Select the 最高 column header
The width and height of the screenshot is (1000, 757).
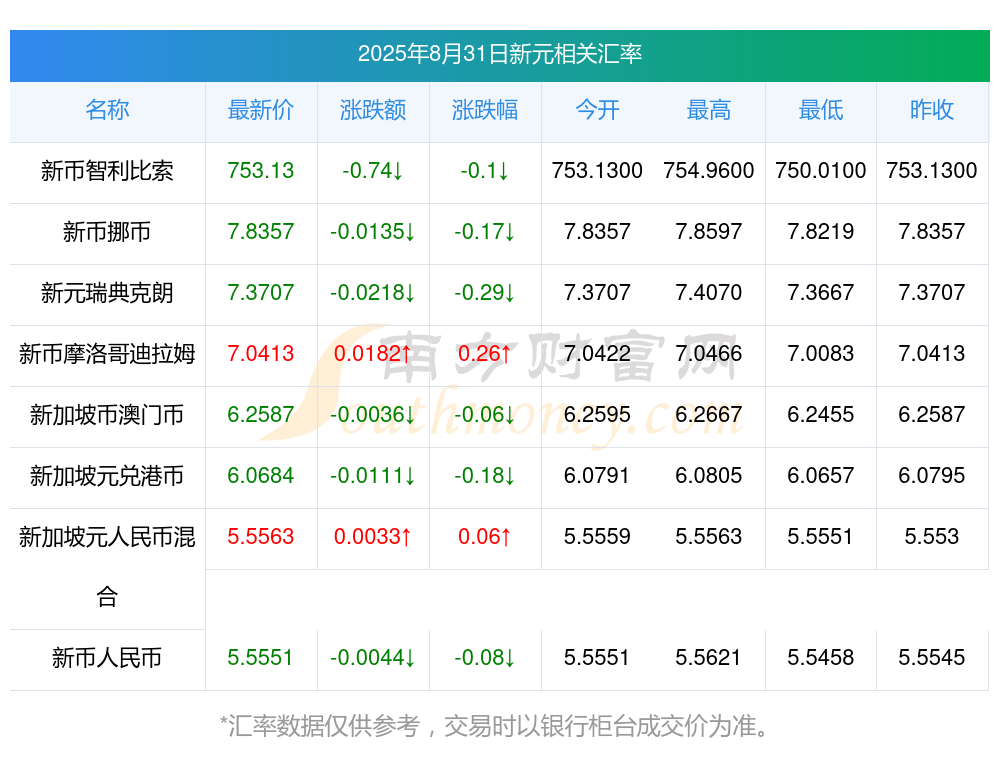click(x=709, y=110)
